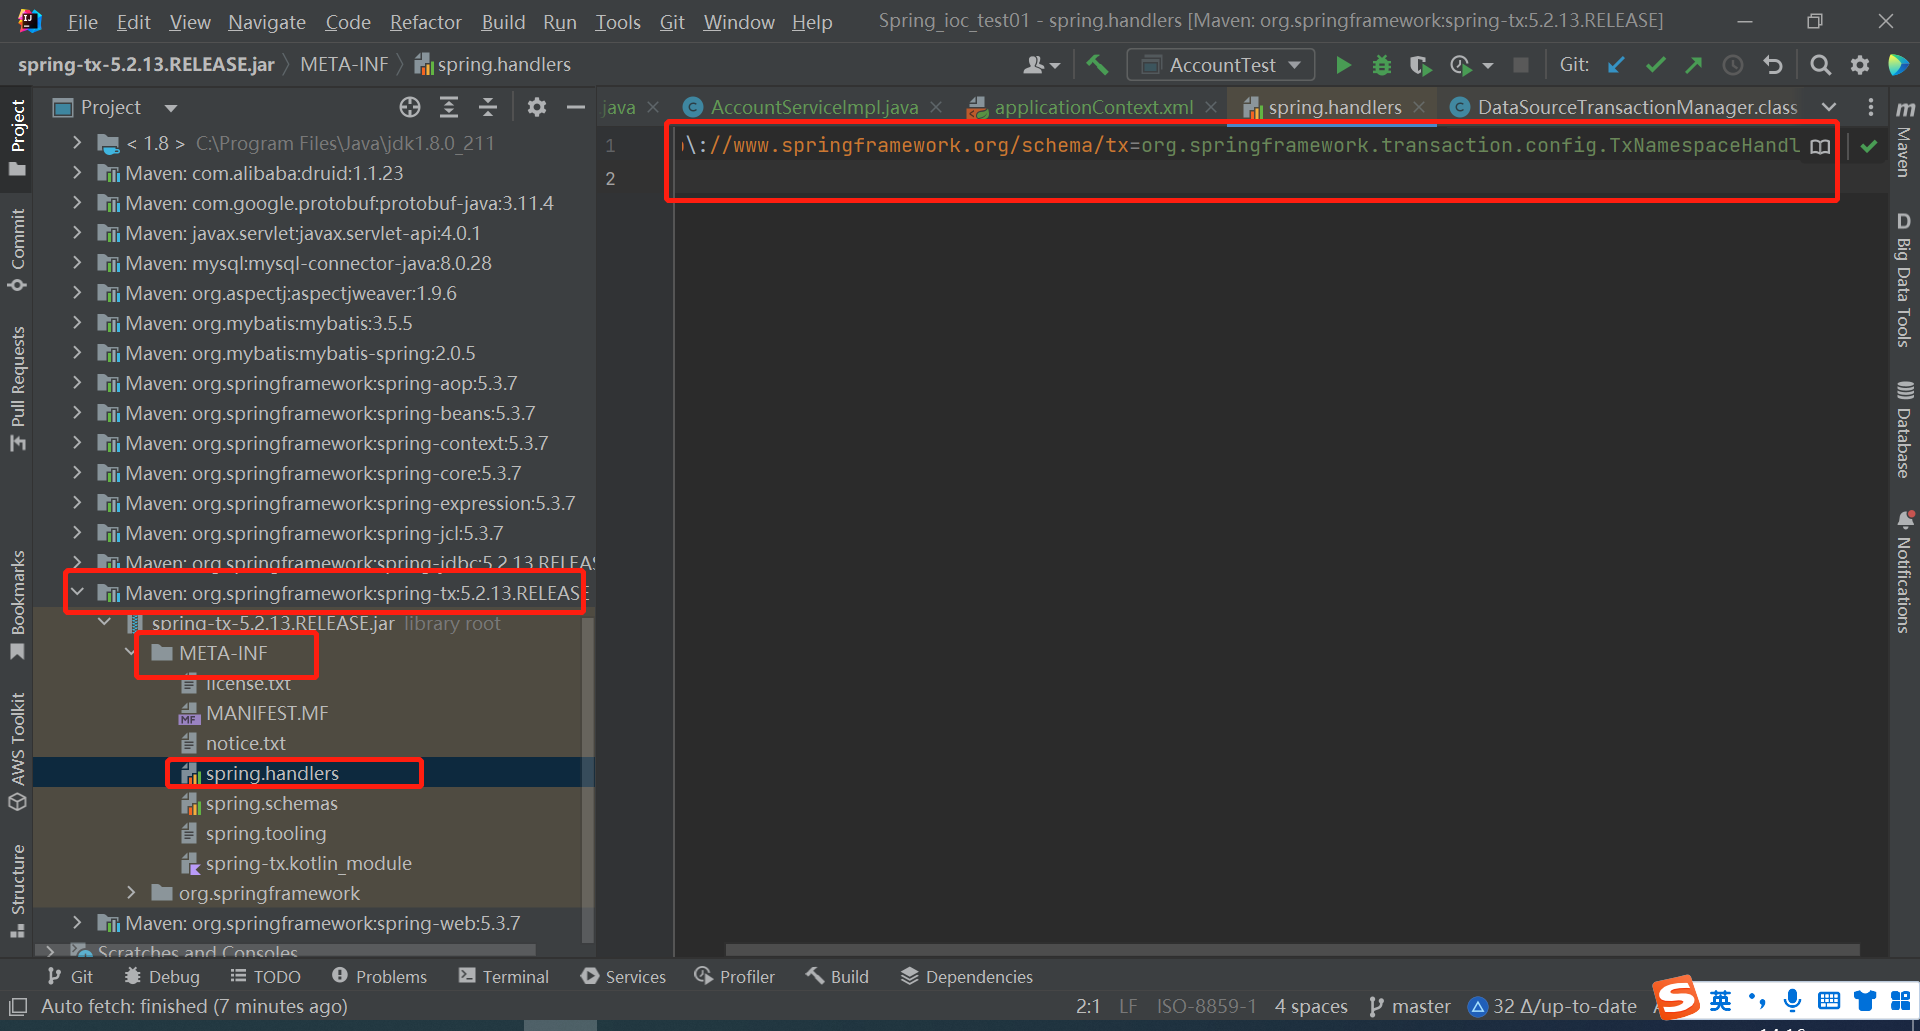The image size is (1920, 1031).
Task: Open the profiler run icon
Action: 1461,65
